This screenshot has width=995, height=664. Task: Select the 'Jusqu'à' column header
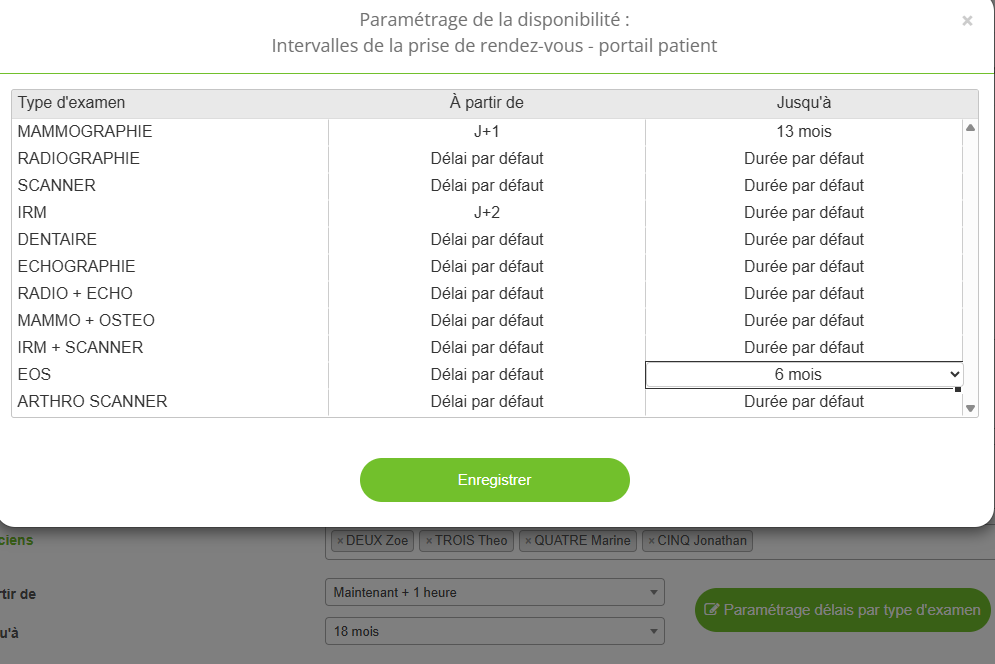point(804,103)
